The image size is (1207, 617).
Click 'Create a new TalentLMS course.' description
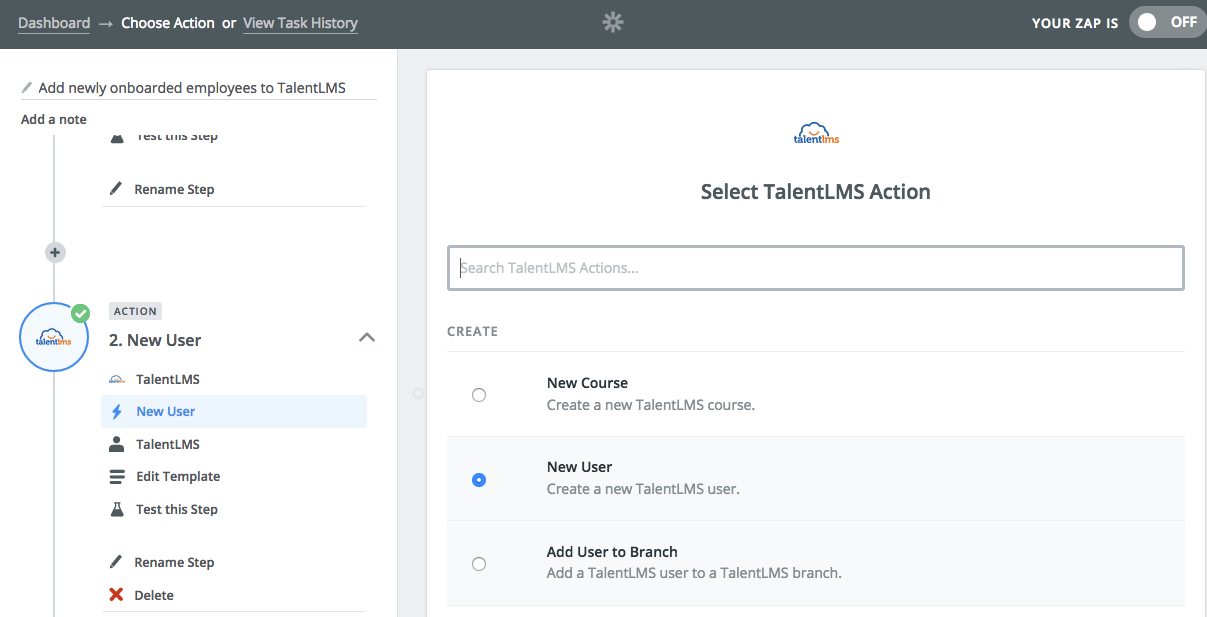click(651, 405)
